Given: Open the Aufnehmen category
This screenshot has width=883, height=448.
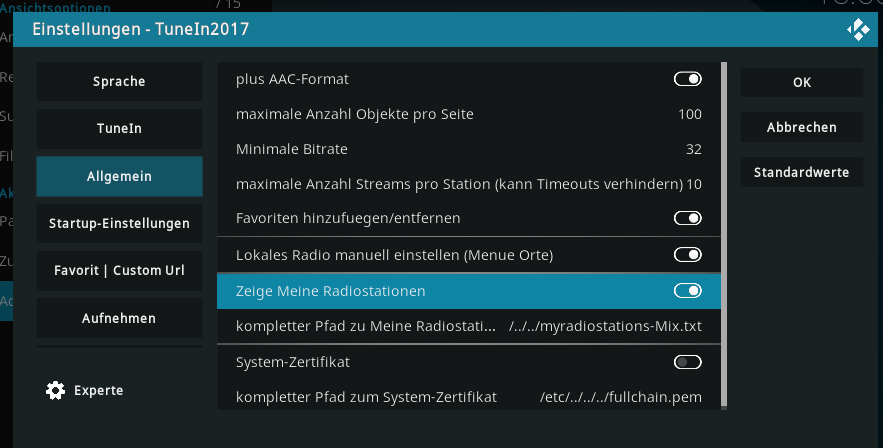Looking at the screenshot, I should [119, 318].
